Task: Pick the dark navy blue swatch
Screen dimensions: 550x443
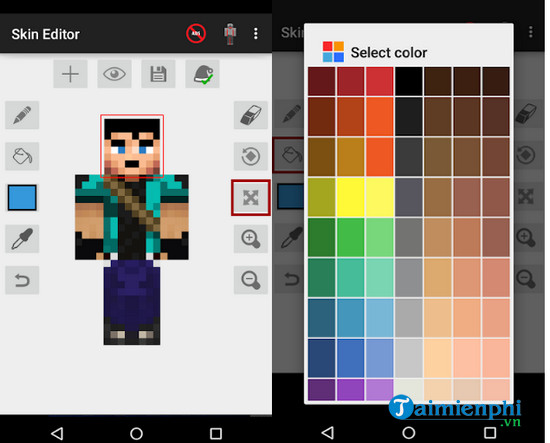Action: coord(321,358)
